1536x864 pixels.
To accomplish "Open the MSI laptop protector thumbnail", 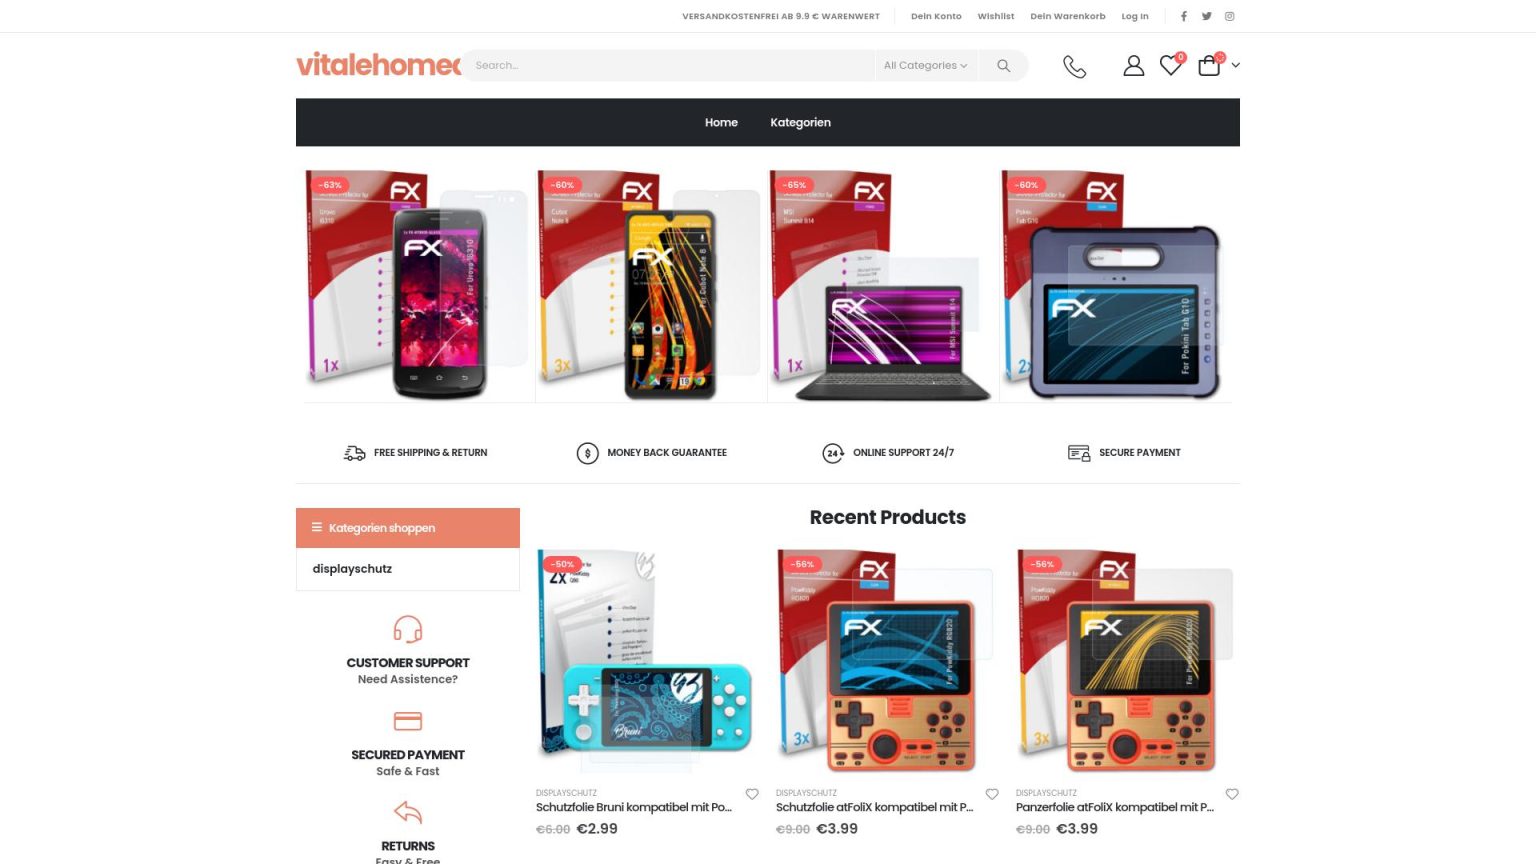I will pos(883,286).
